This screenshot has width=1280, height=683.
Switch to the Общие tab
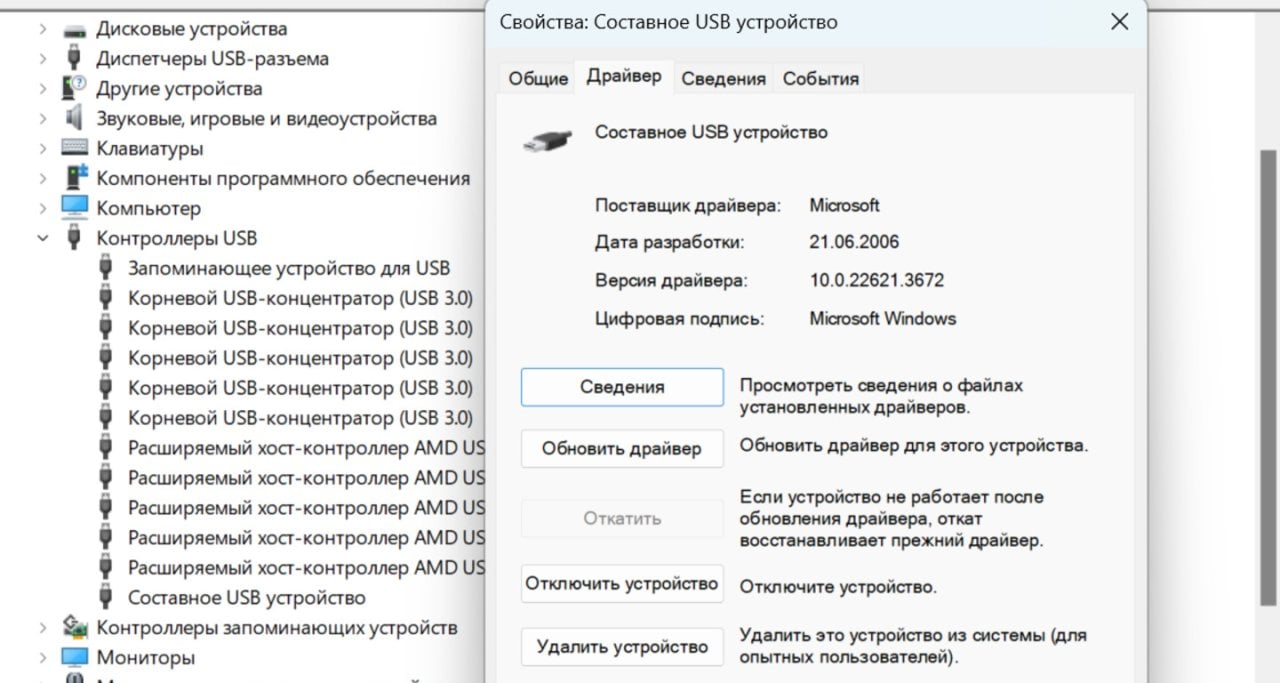click(538, 79)
